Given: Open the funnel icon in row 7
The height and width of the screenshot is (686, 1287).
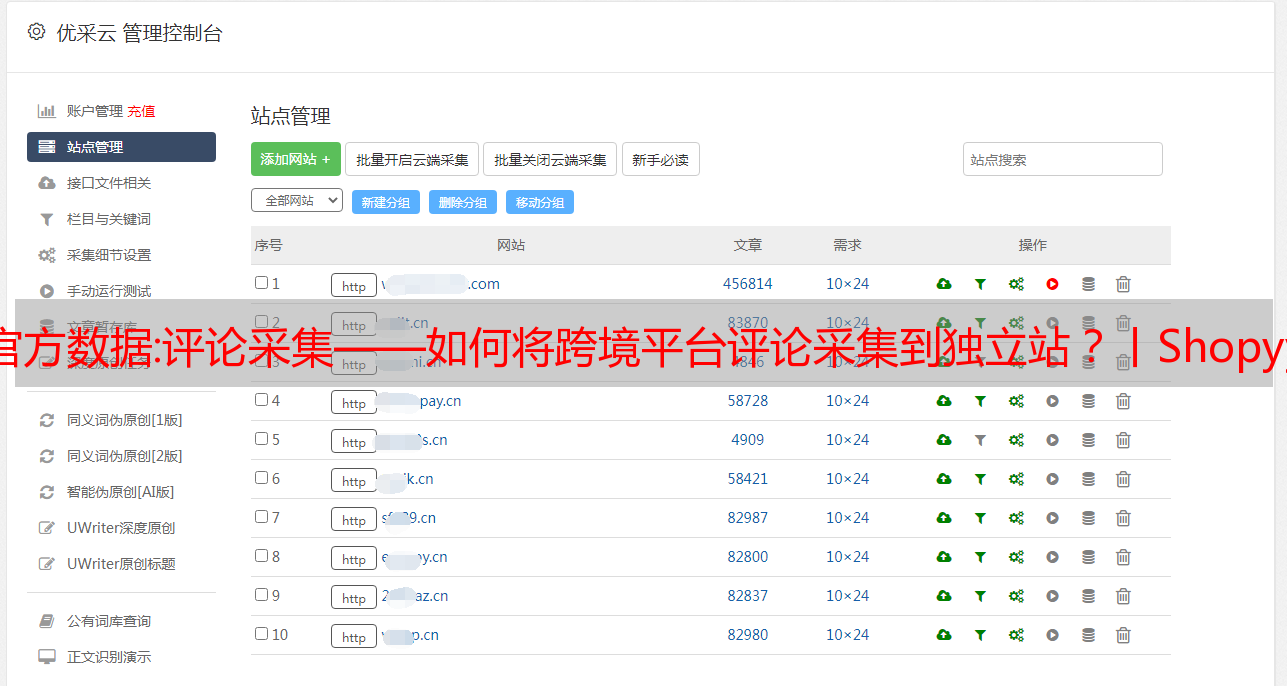Looking at the screenshot, I should 980,518.
